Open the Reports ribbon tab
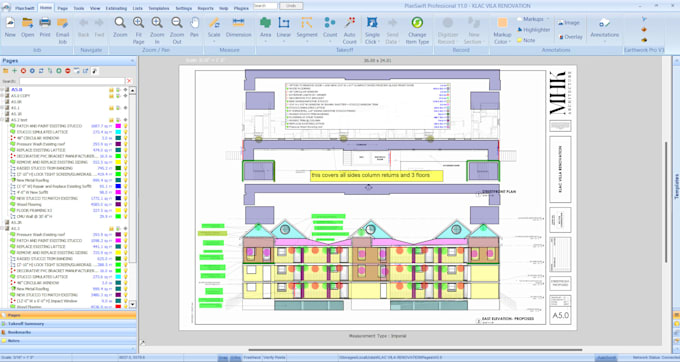 (x=205, y=8)
